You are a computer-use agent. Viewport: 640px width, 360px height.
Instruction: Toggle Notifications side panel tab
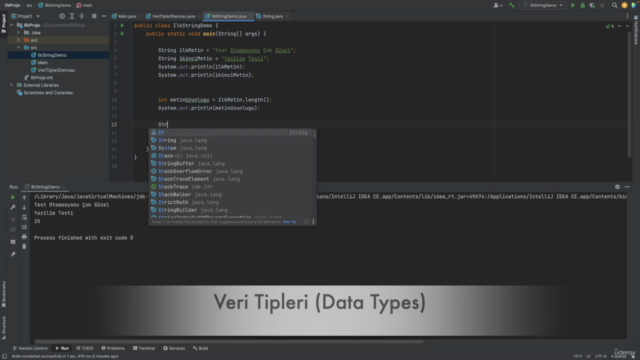636,30
